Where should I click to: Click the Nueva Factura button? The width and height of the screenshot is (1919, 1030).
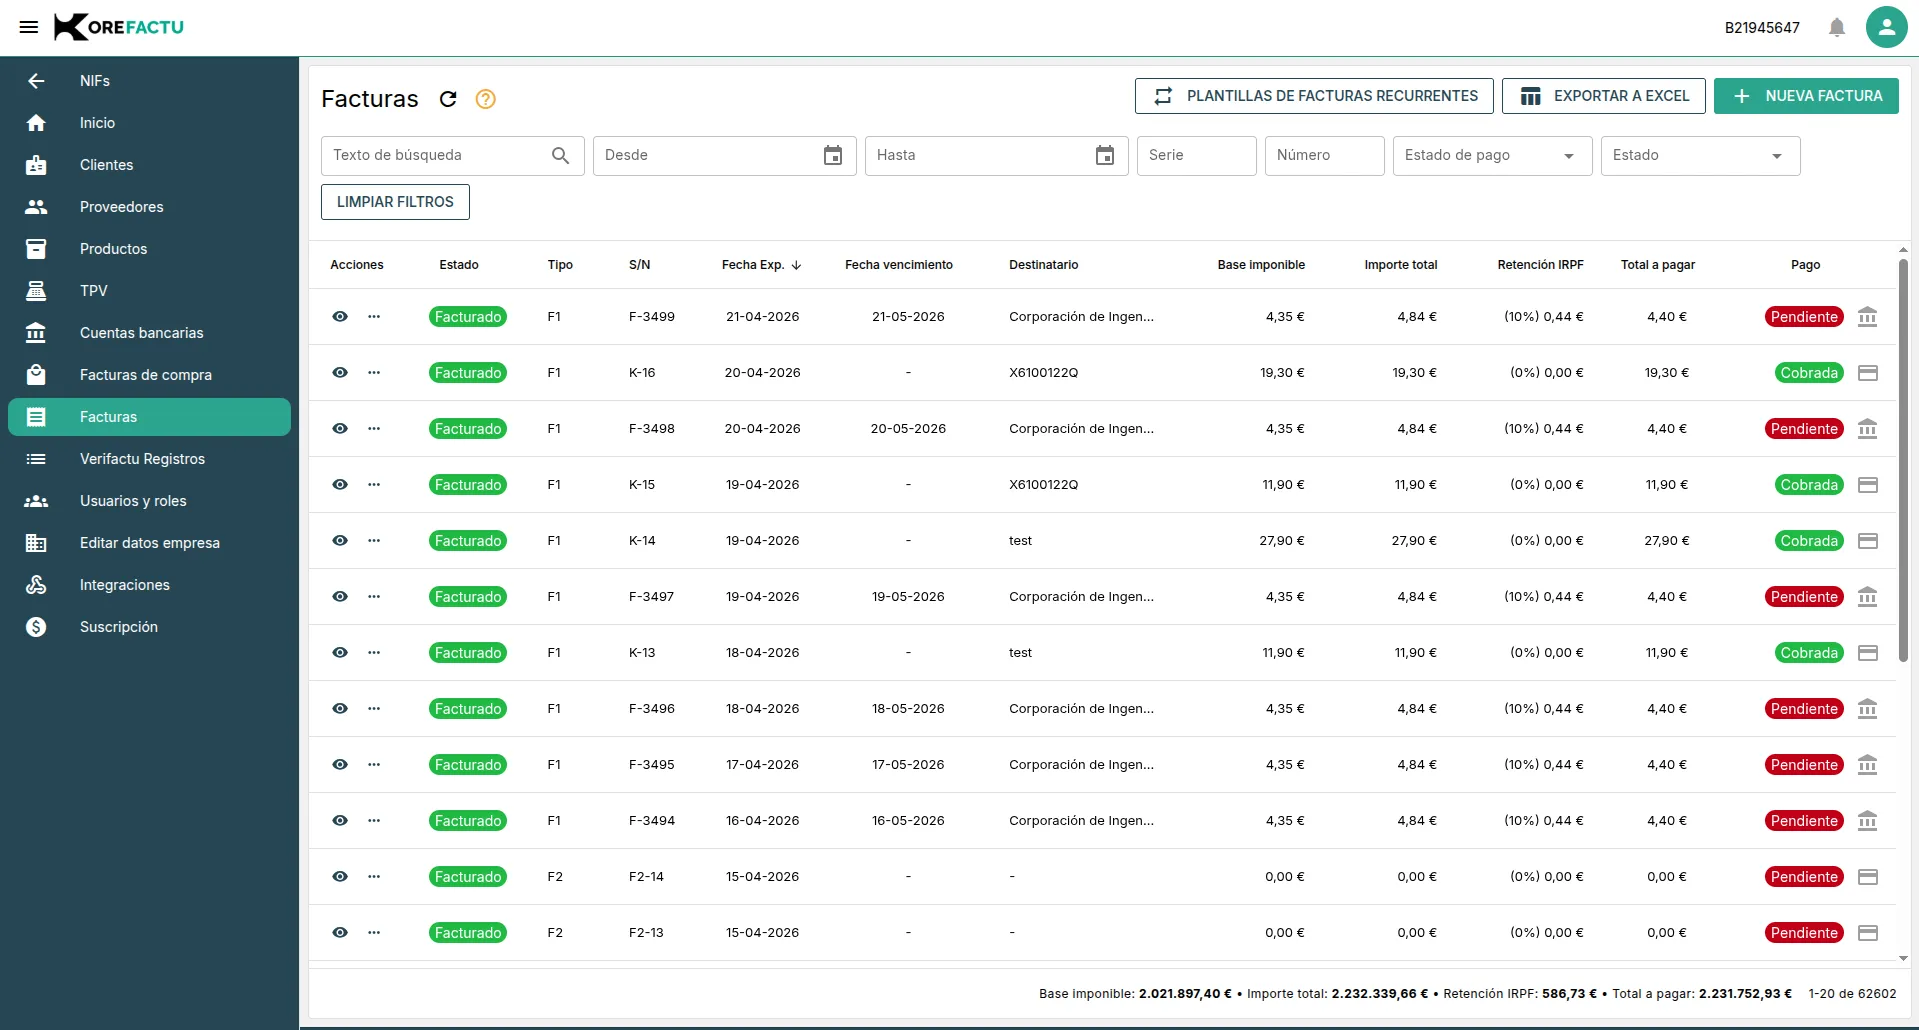click(1806, 96)
